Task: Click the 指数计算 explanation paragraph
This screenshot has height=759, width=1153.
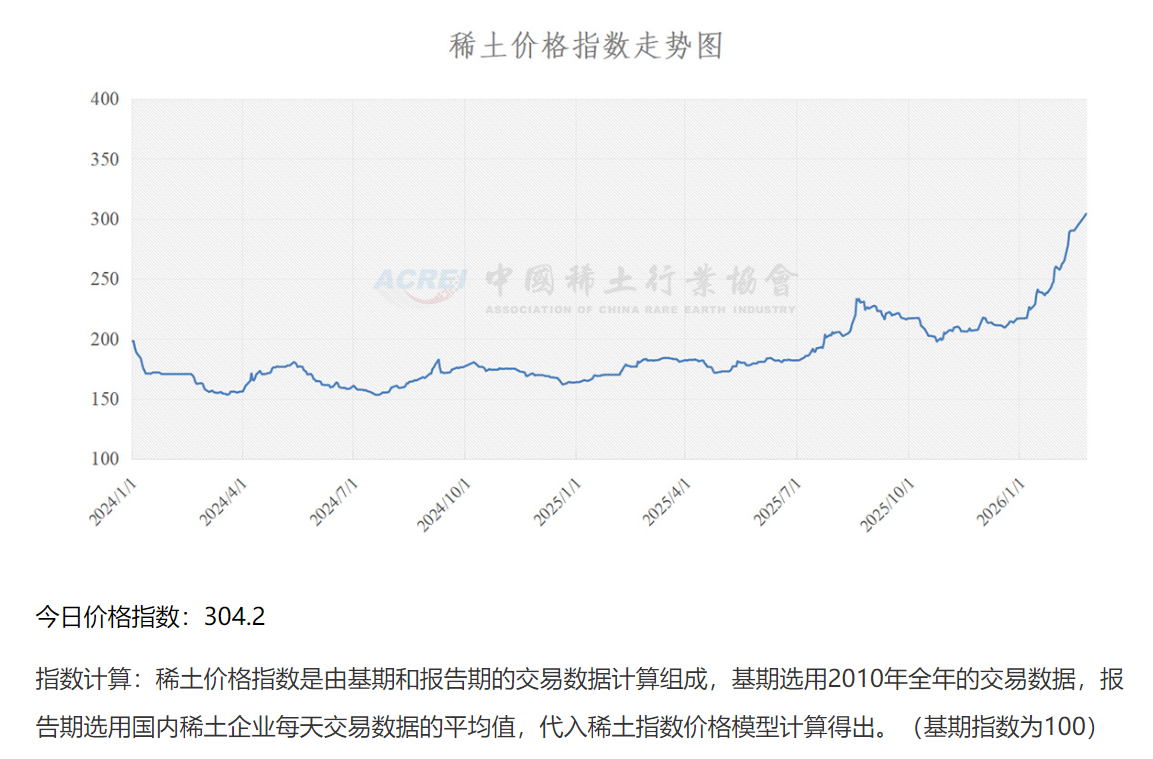Action: point(580,703)
